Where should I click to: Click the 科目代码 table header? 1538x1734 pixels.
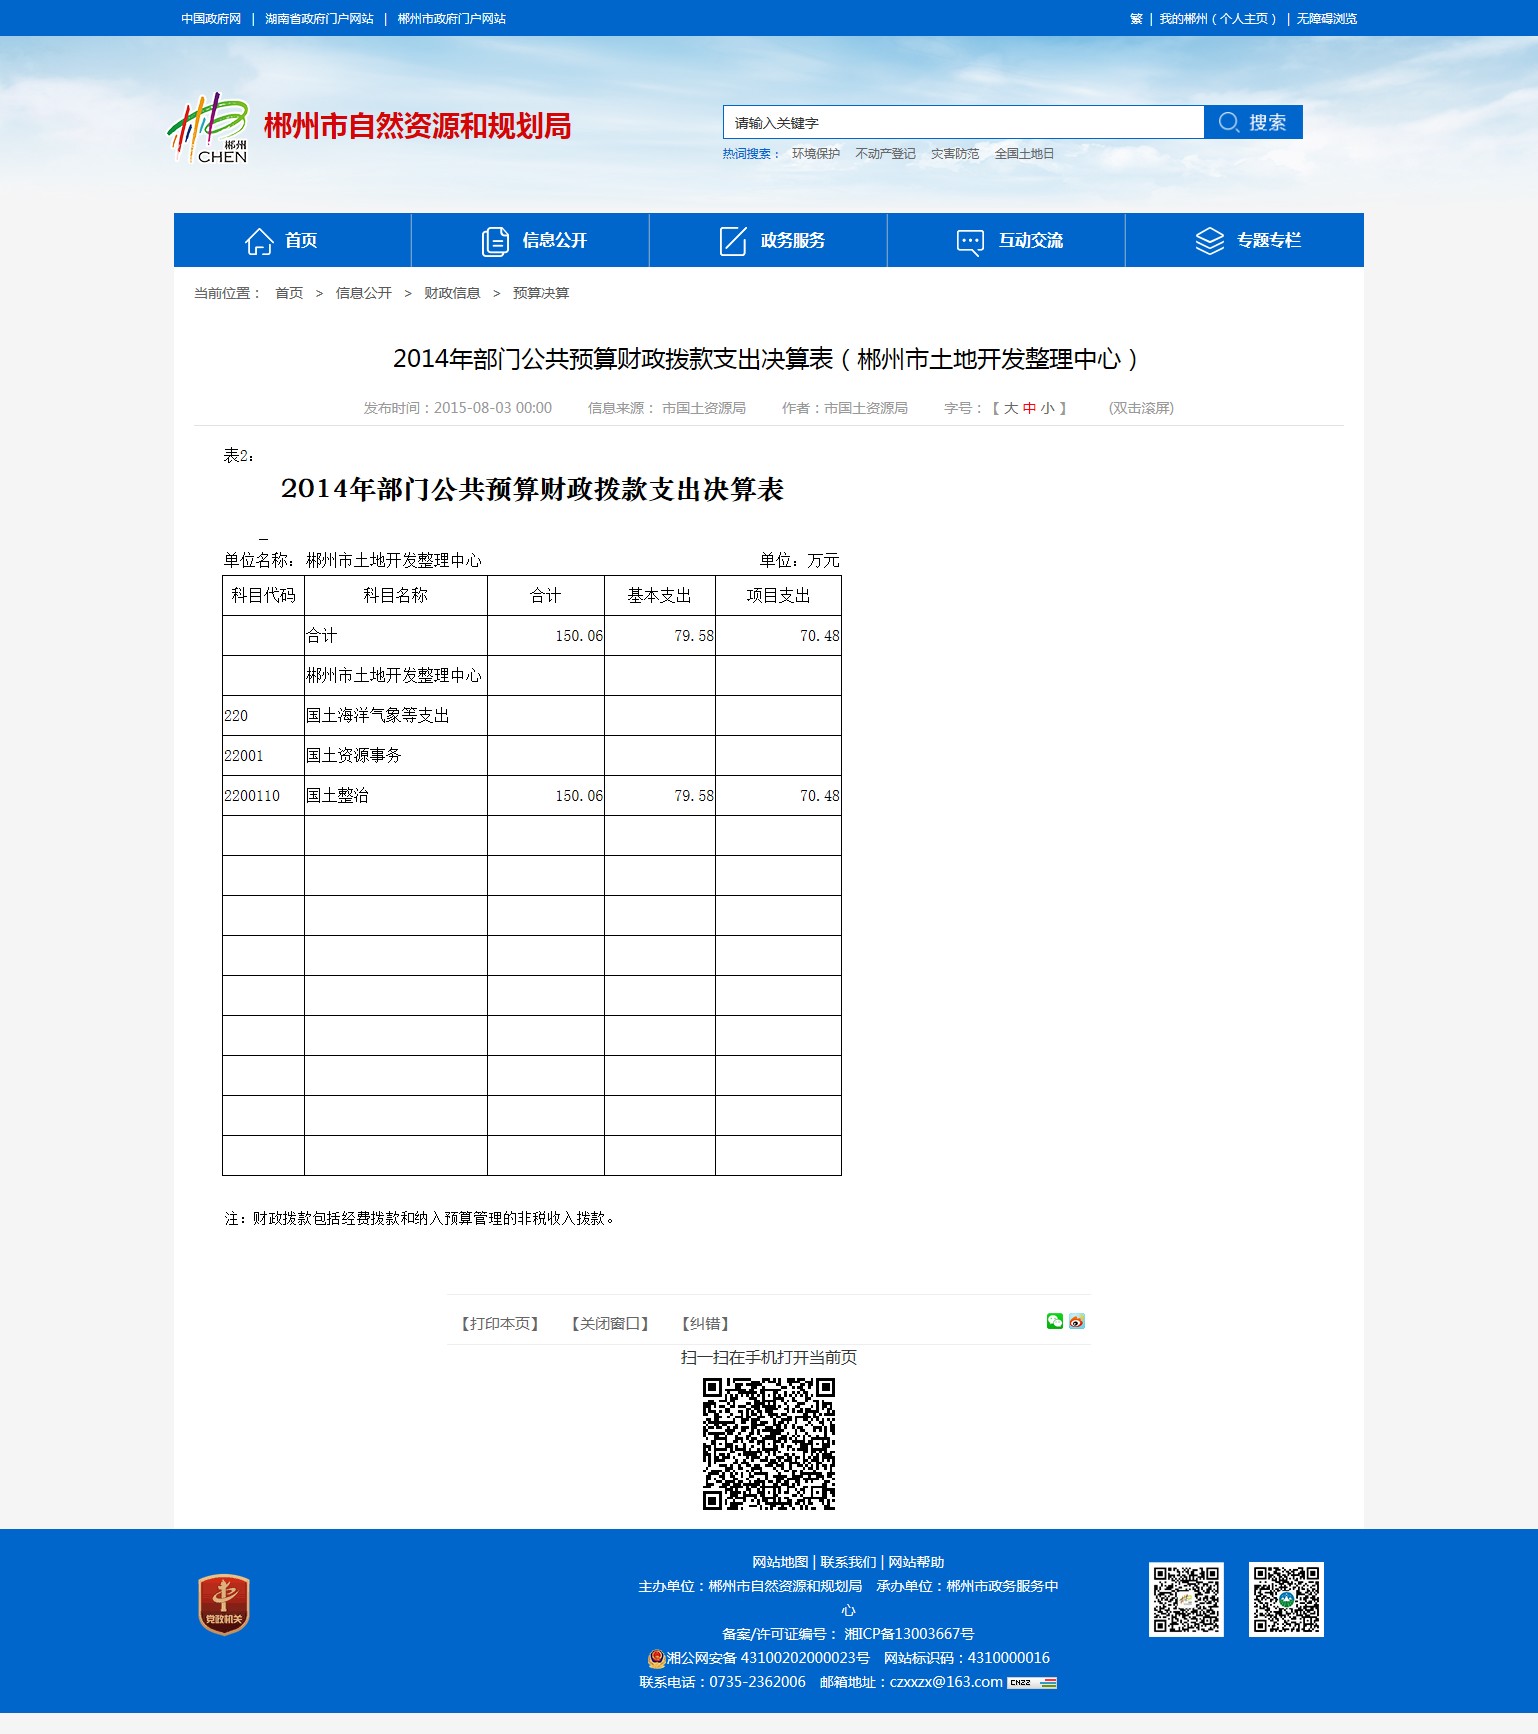(x=264, y=596)
